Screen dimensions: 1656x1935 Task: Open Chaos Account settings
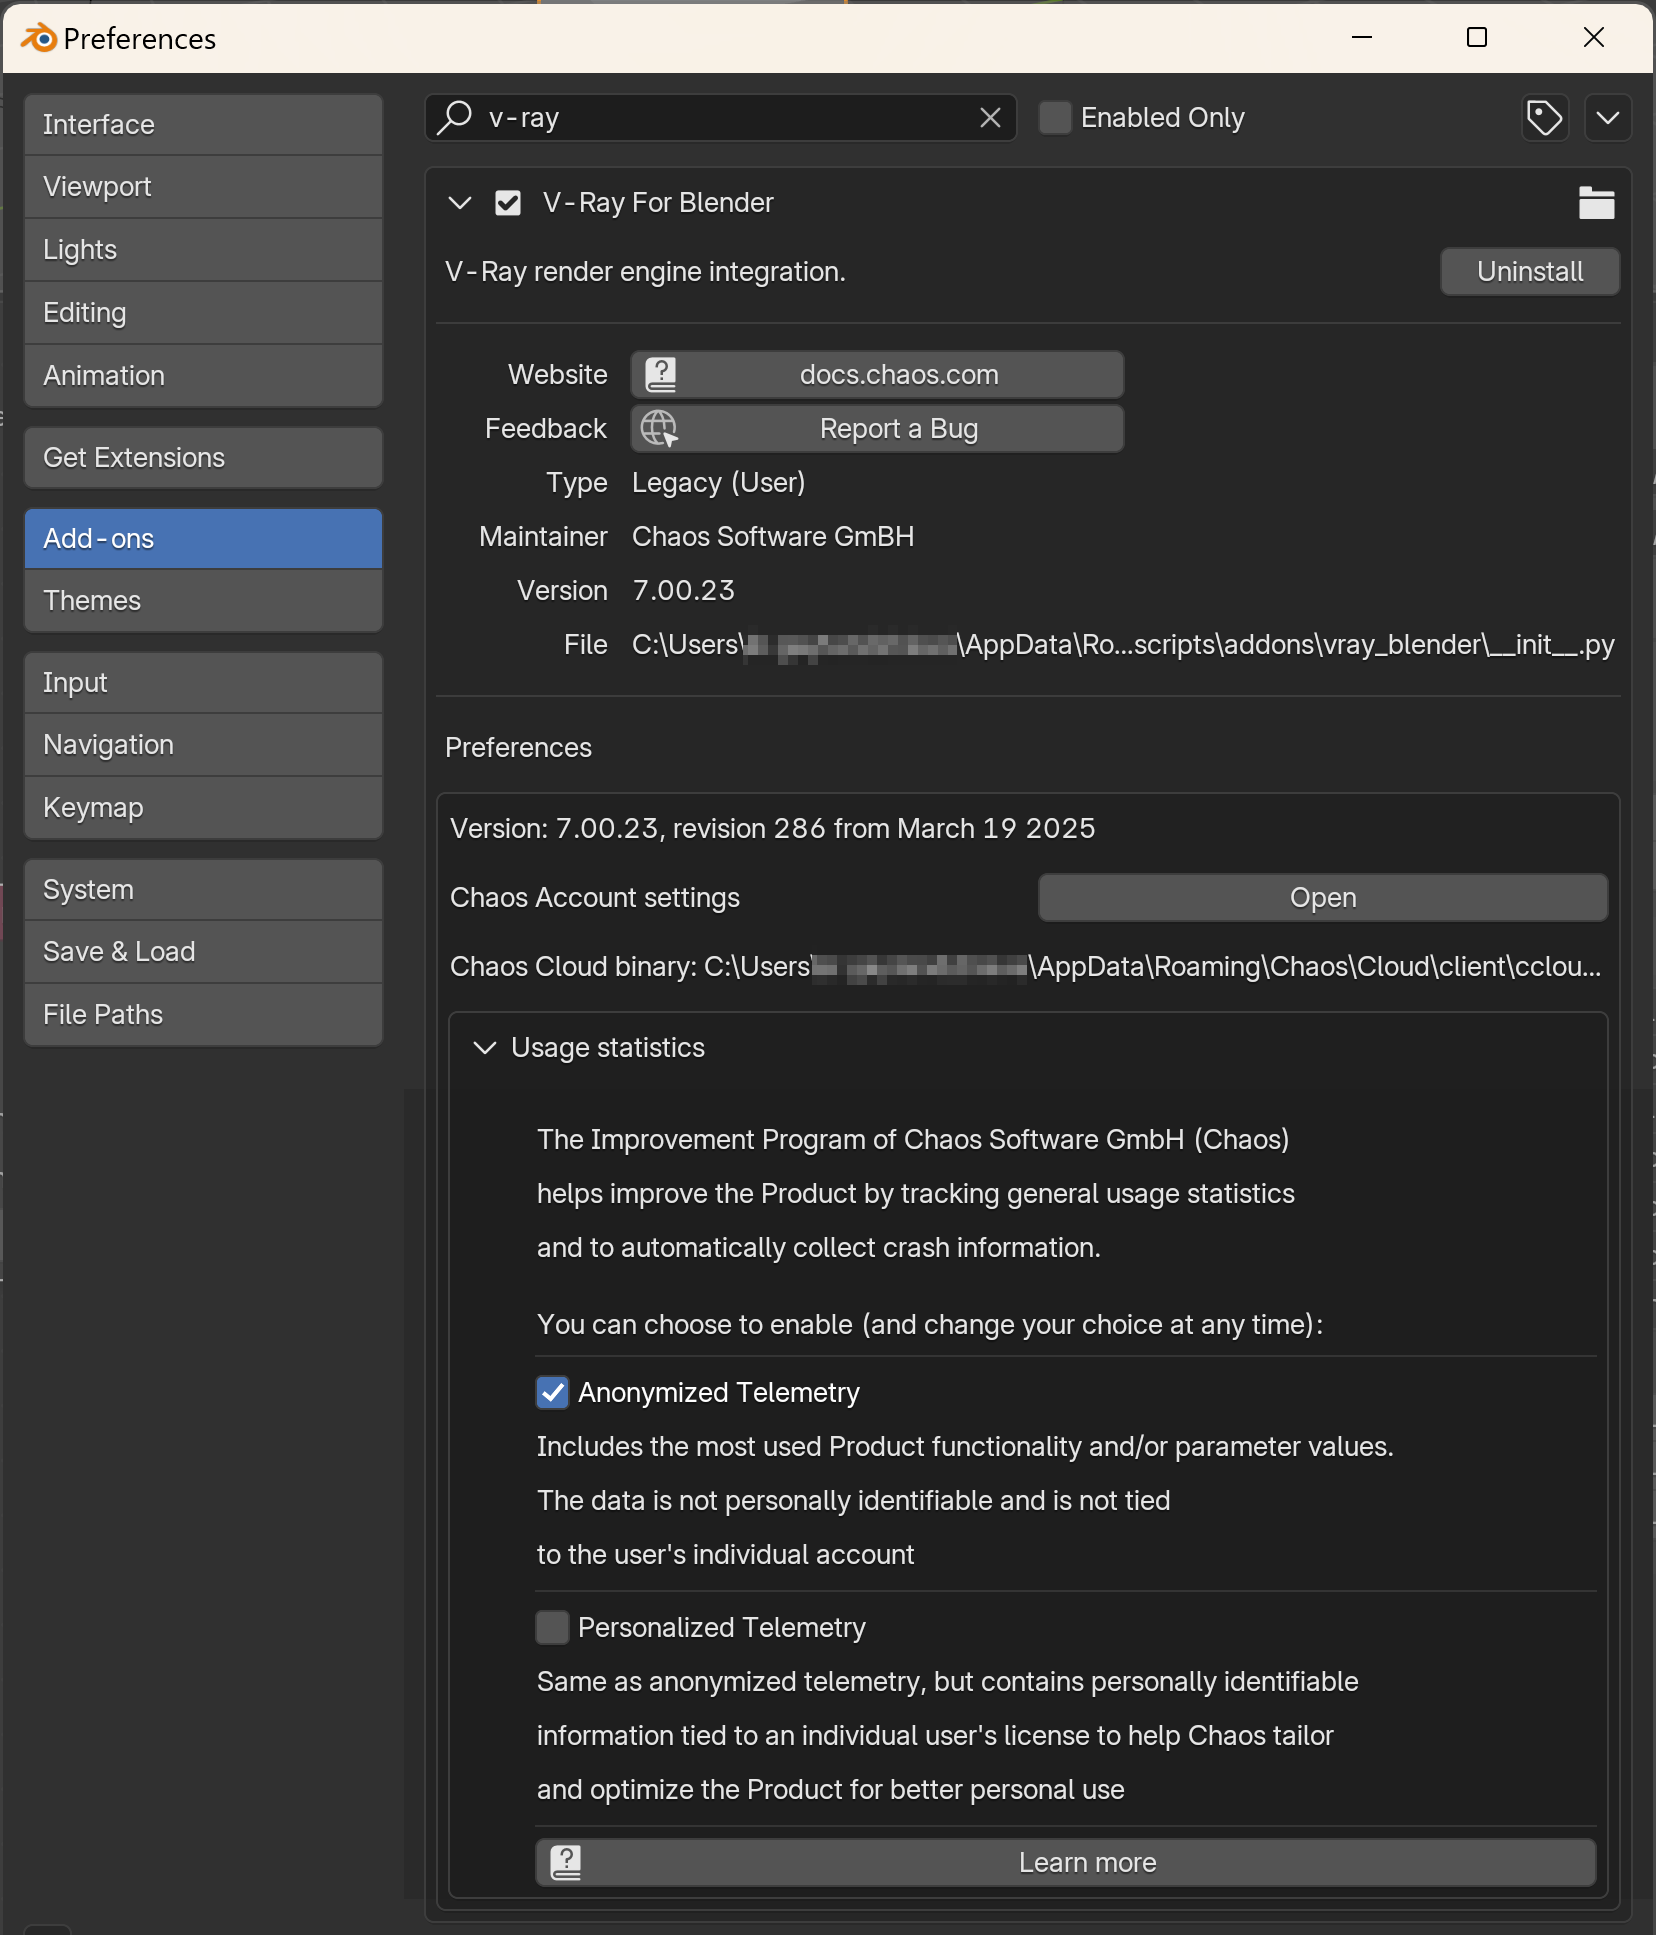click(1323, 898)
